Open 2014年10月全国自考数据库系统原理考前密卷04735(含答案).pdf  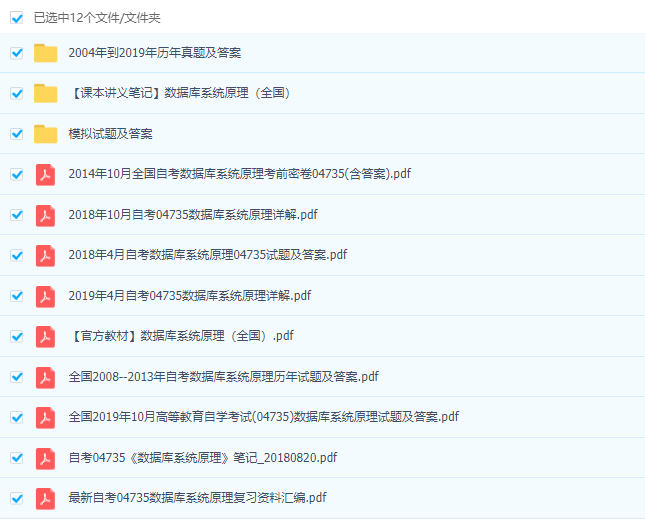[239, 174]
